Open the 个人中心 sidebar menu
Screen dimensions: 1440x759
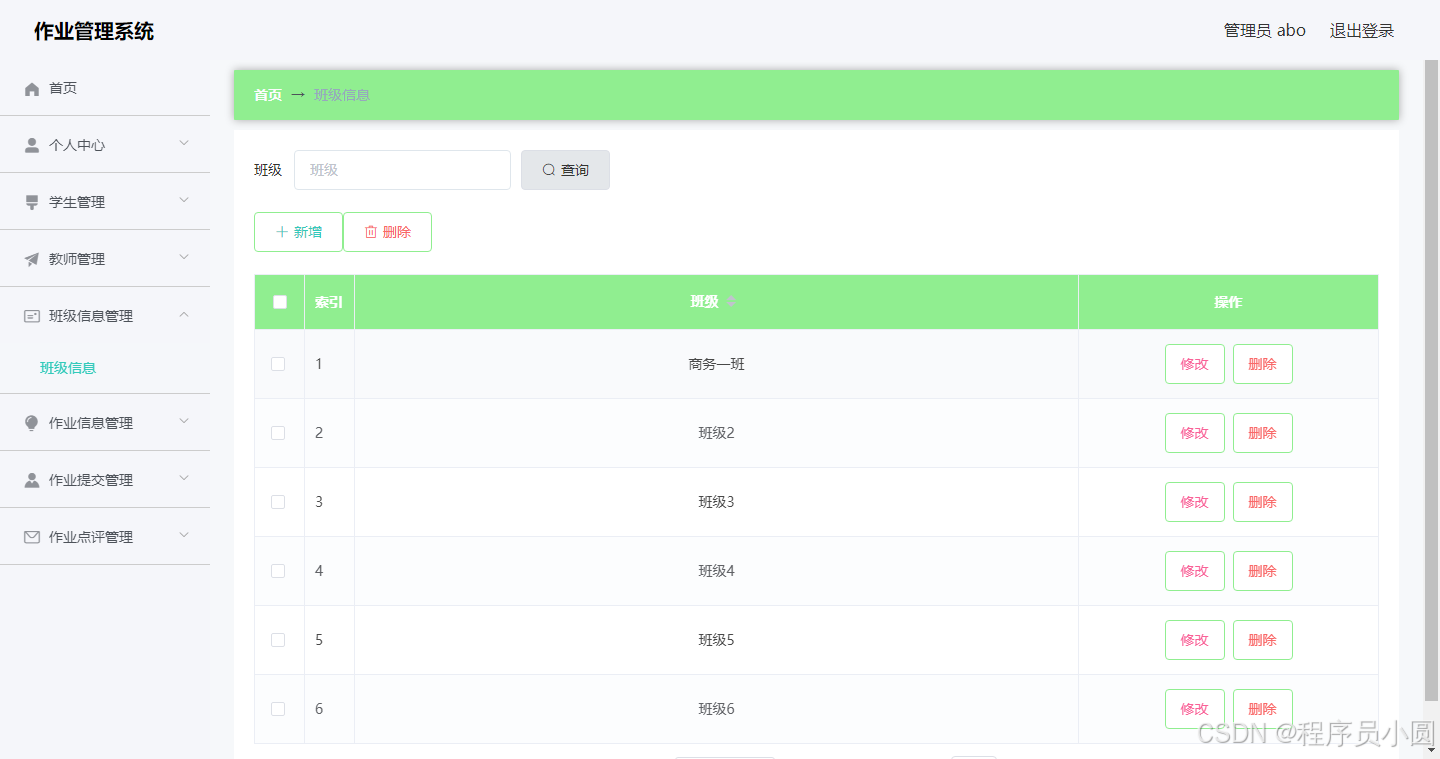click(105, 145)
